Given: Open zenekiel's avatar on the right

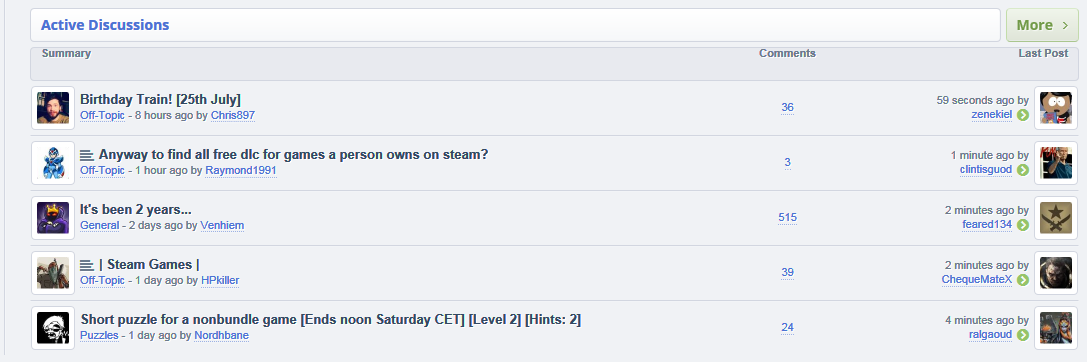Looking at the screenshot, I should pyautogui.click(x=1055, y=108).
